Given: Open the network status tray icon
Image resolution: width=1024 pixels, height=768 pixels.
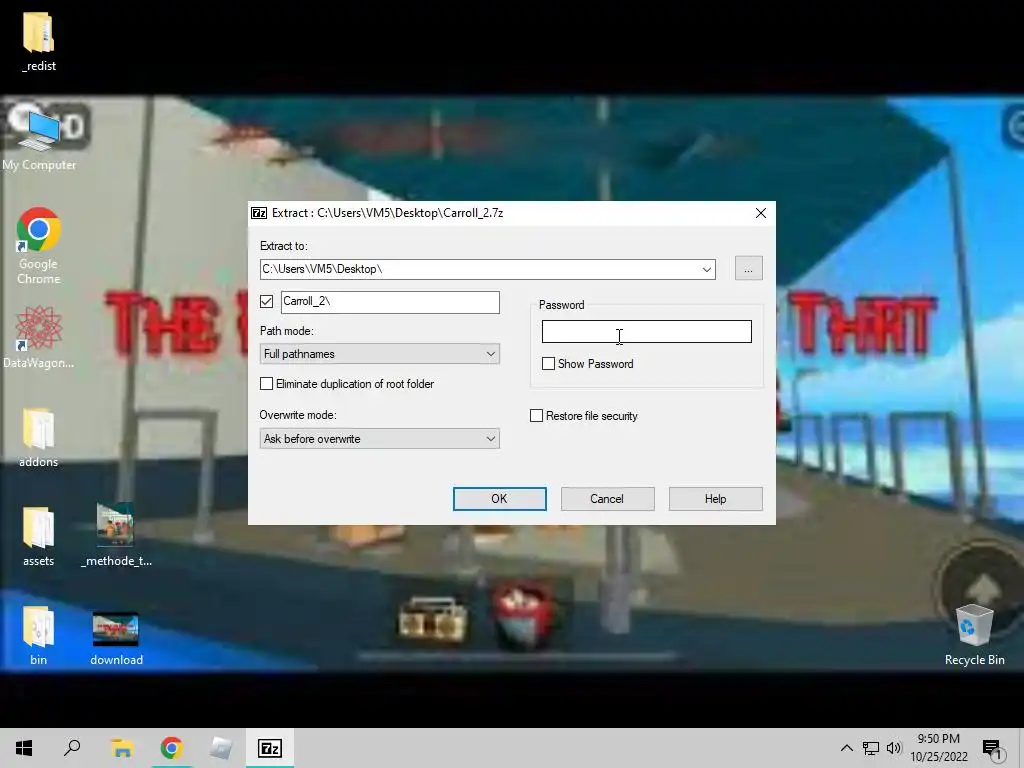Looking at the screenshot, I should [x=871, y=748].
